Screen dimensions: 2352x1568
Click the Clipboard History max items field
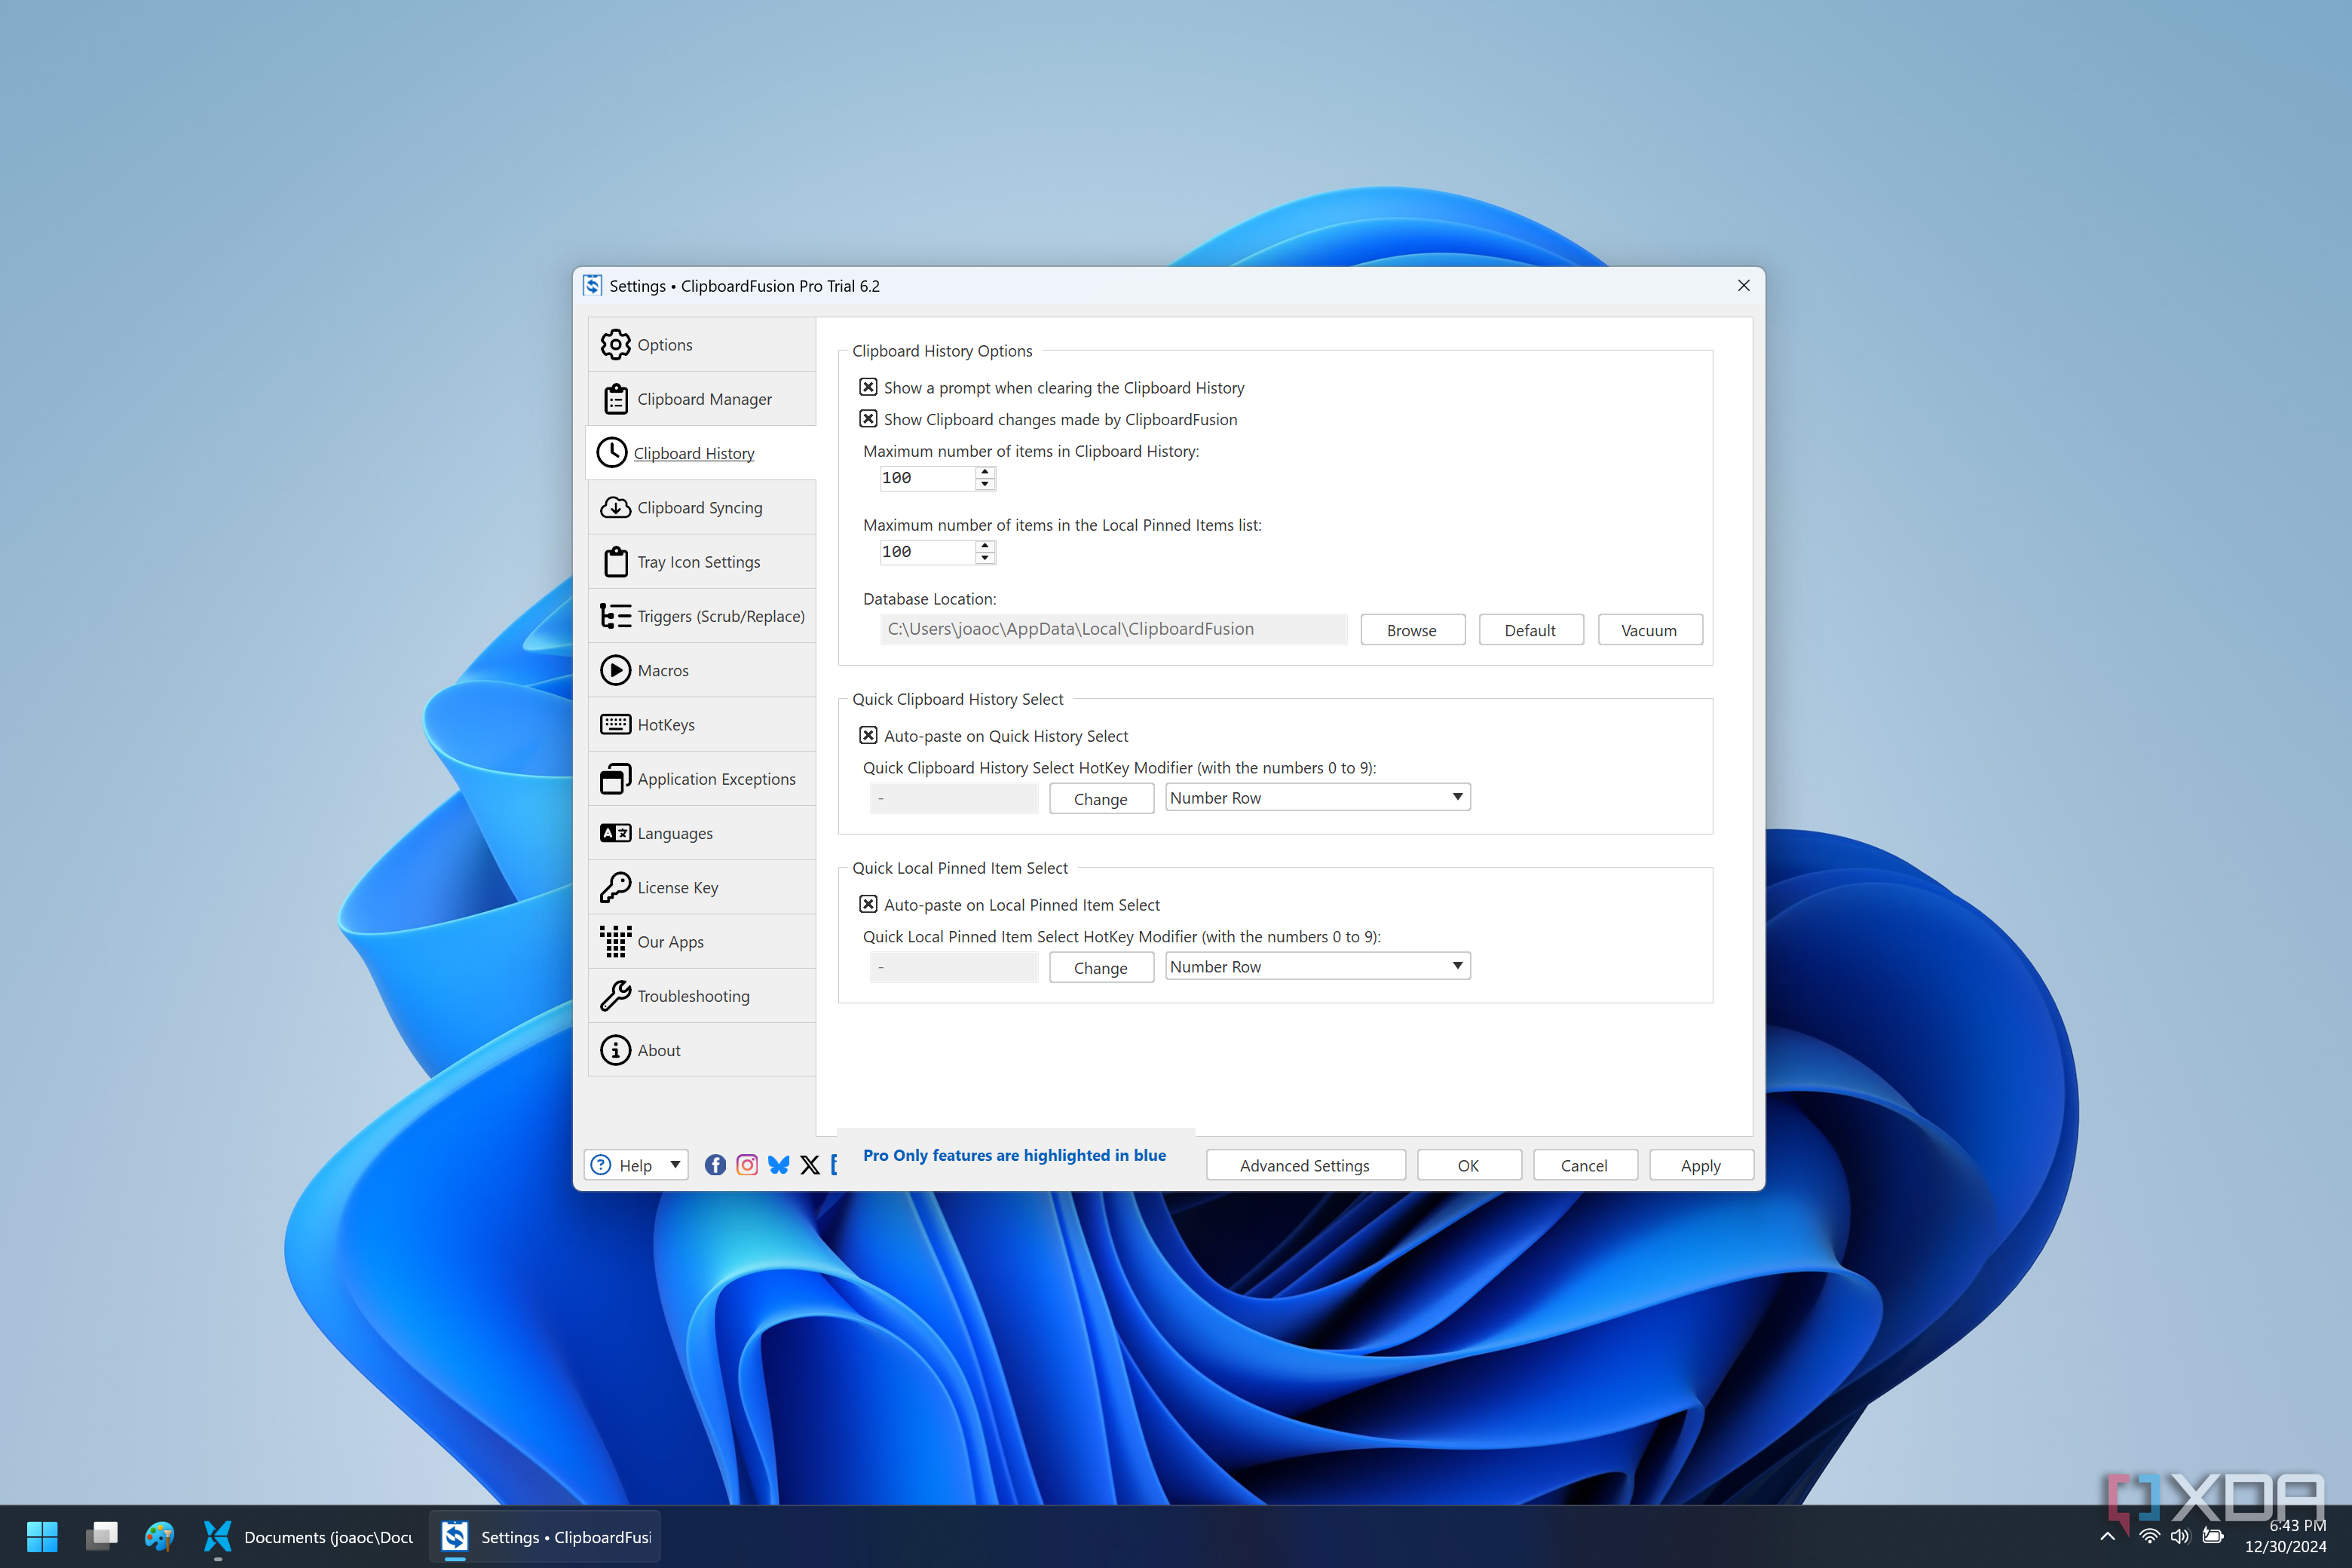tap(927, 478)
